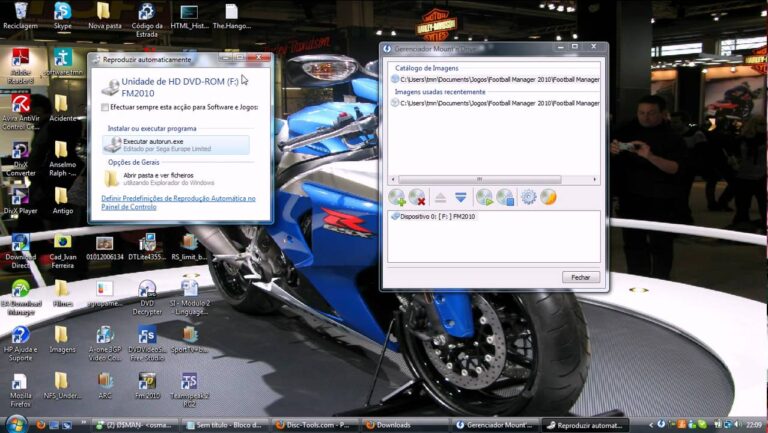Open the Windows Start orb
Viewport: 768px width, 433px height.
click(16, 424)
